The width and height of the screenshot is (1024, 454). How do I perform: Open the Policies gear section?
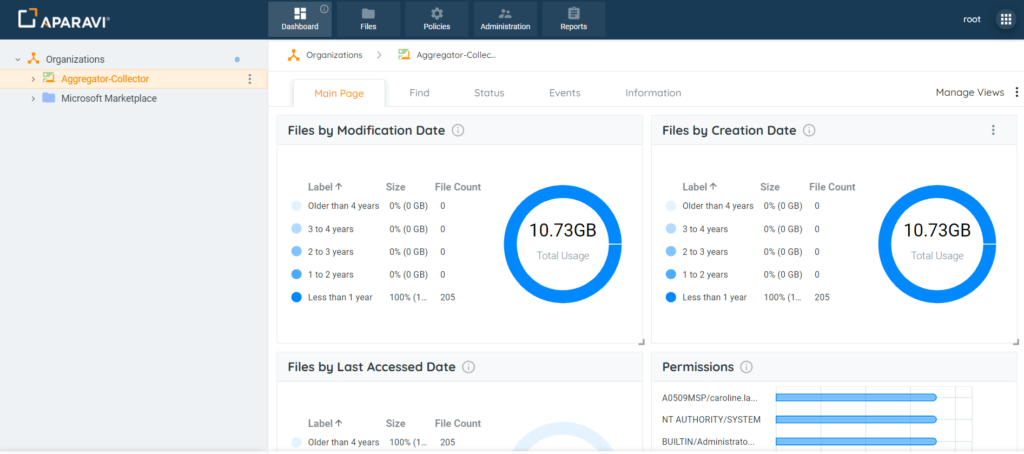(x=437, y=19)
